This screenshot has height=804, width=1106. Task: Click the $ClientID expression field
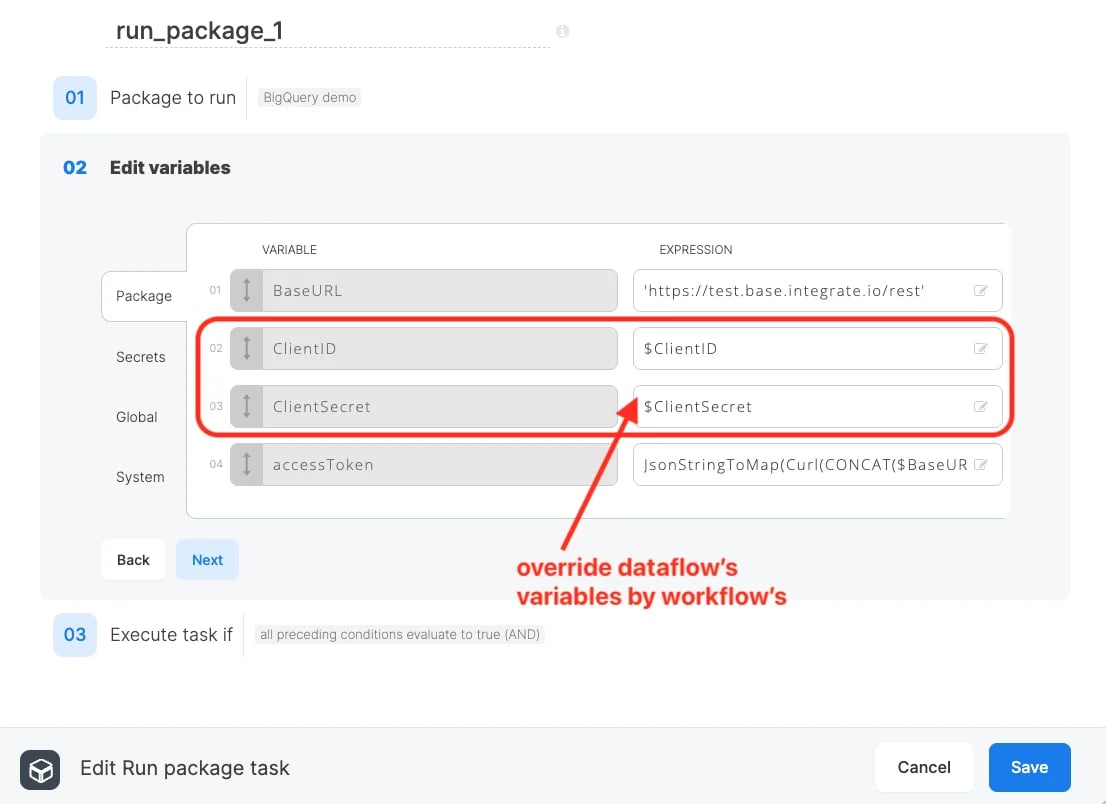pyautogui.click(x=818, y=348)
